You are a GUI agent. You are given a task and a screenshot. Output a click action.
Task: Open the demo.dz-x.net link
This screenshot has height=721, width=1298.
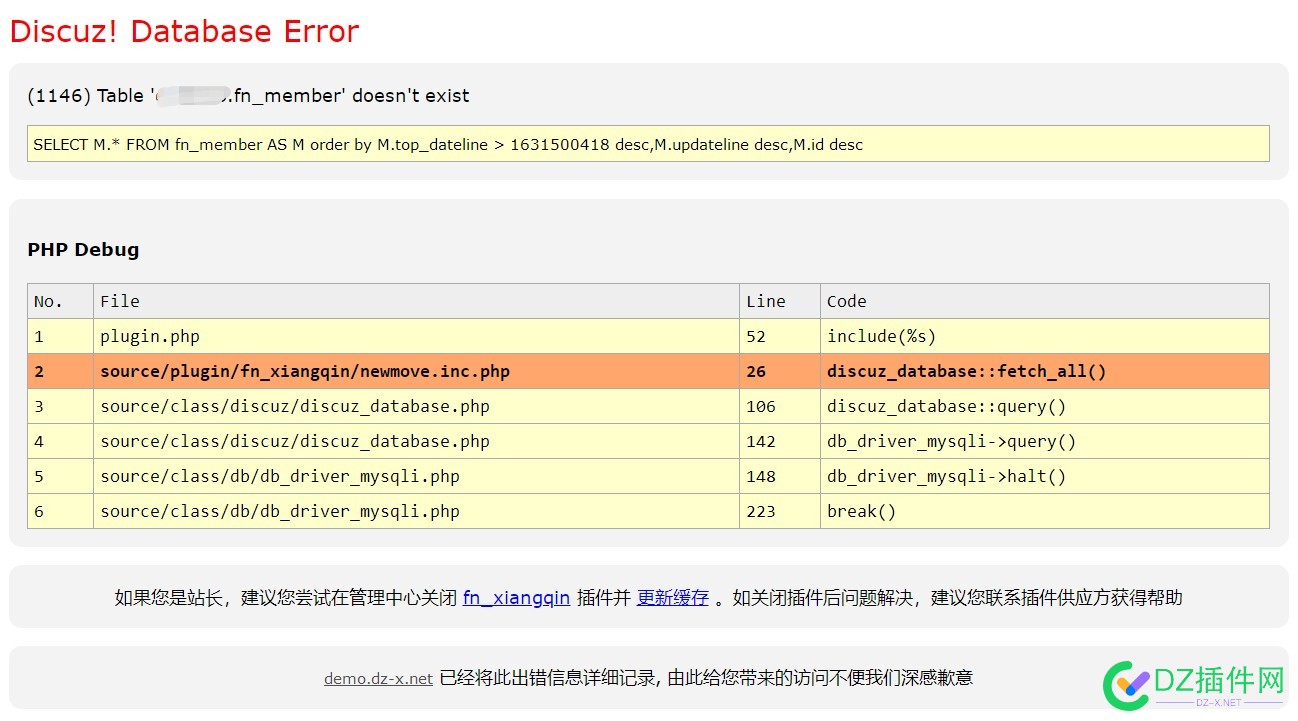click(x=378, y=678)
